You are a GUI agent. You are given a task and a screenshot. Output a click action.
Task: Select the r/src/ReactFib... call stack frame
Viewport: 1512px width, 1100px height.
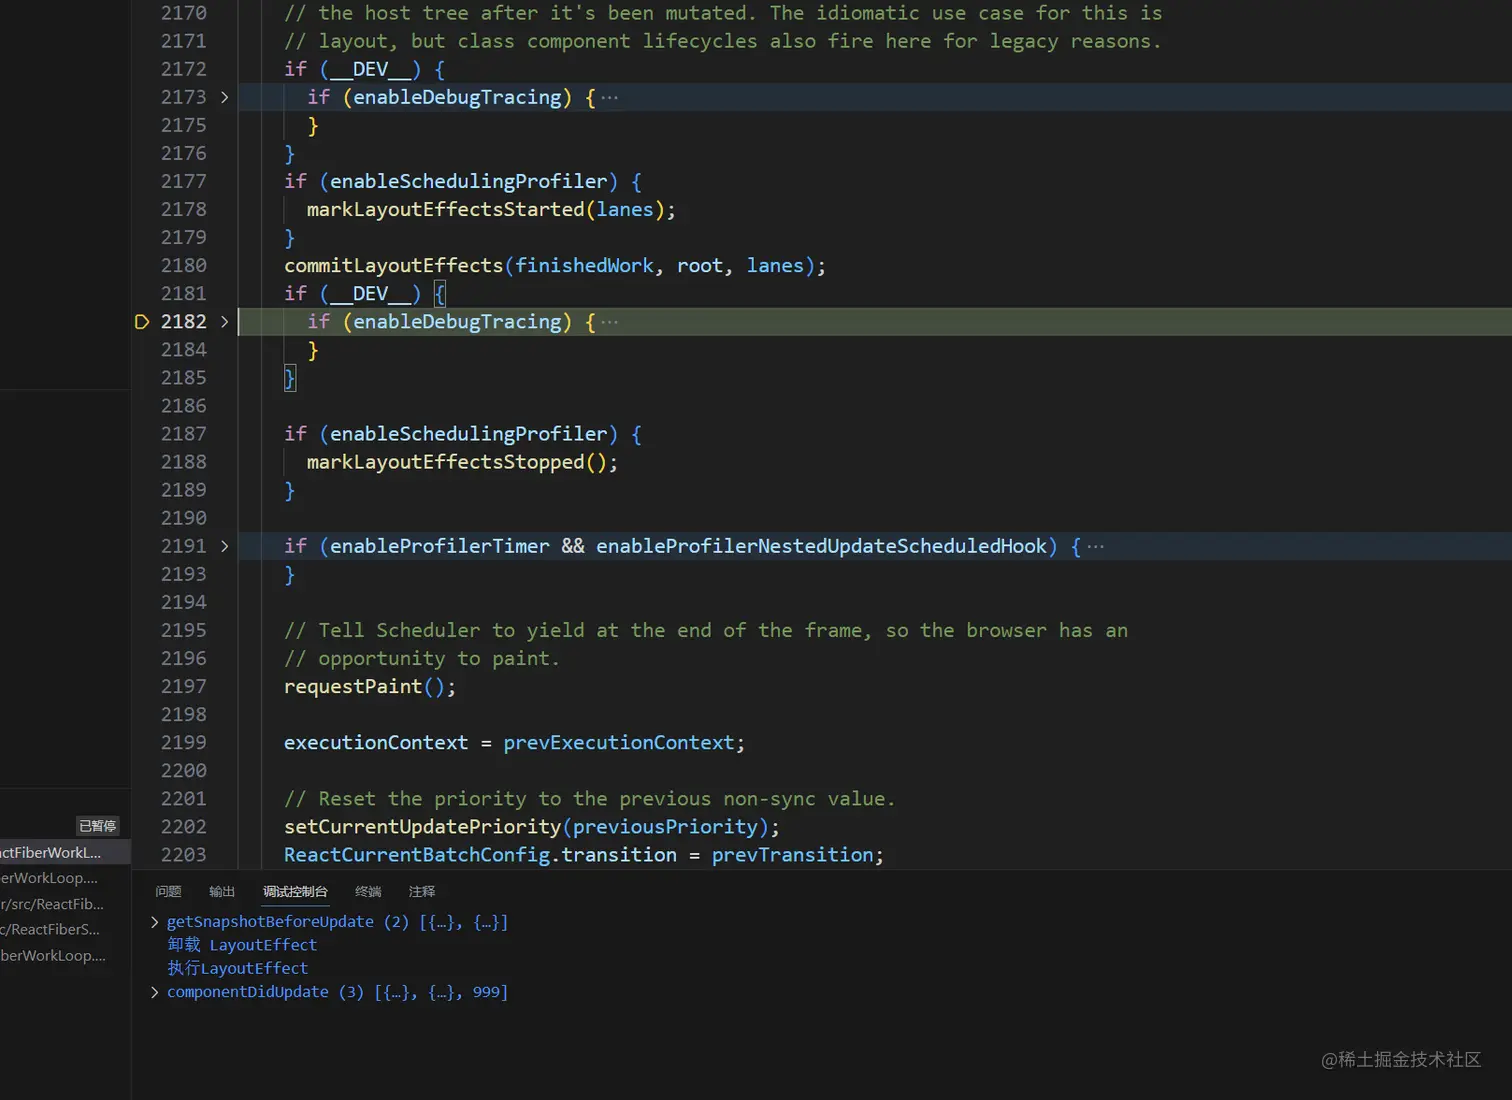click(x=65, y=904)
